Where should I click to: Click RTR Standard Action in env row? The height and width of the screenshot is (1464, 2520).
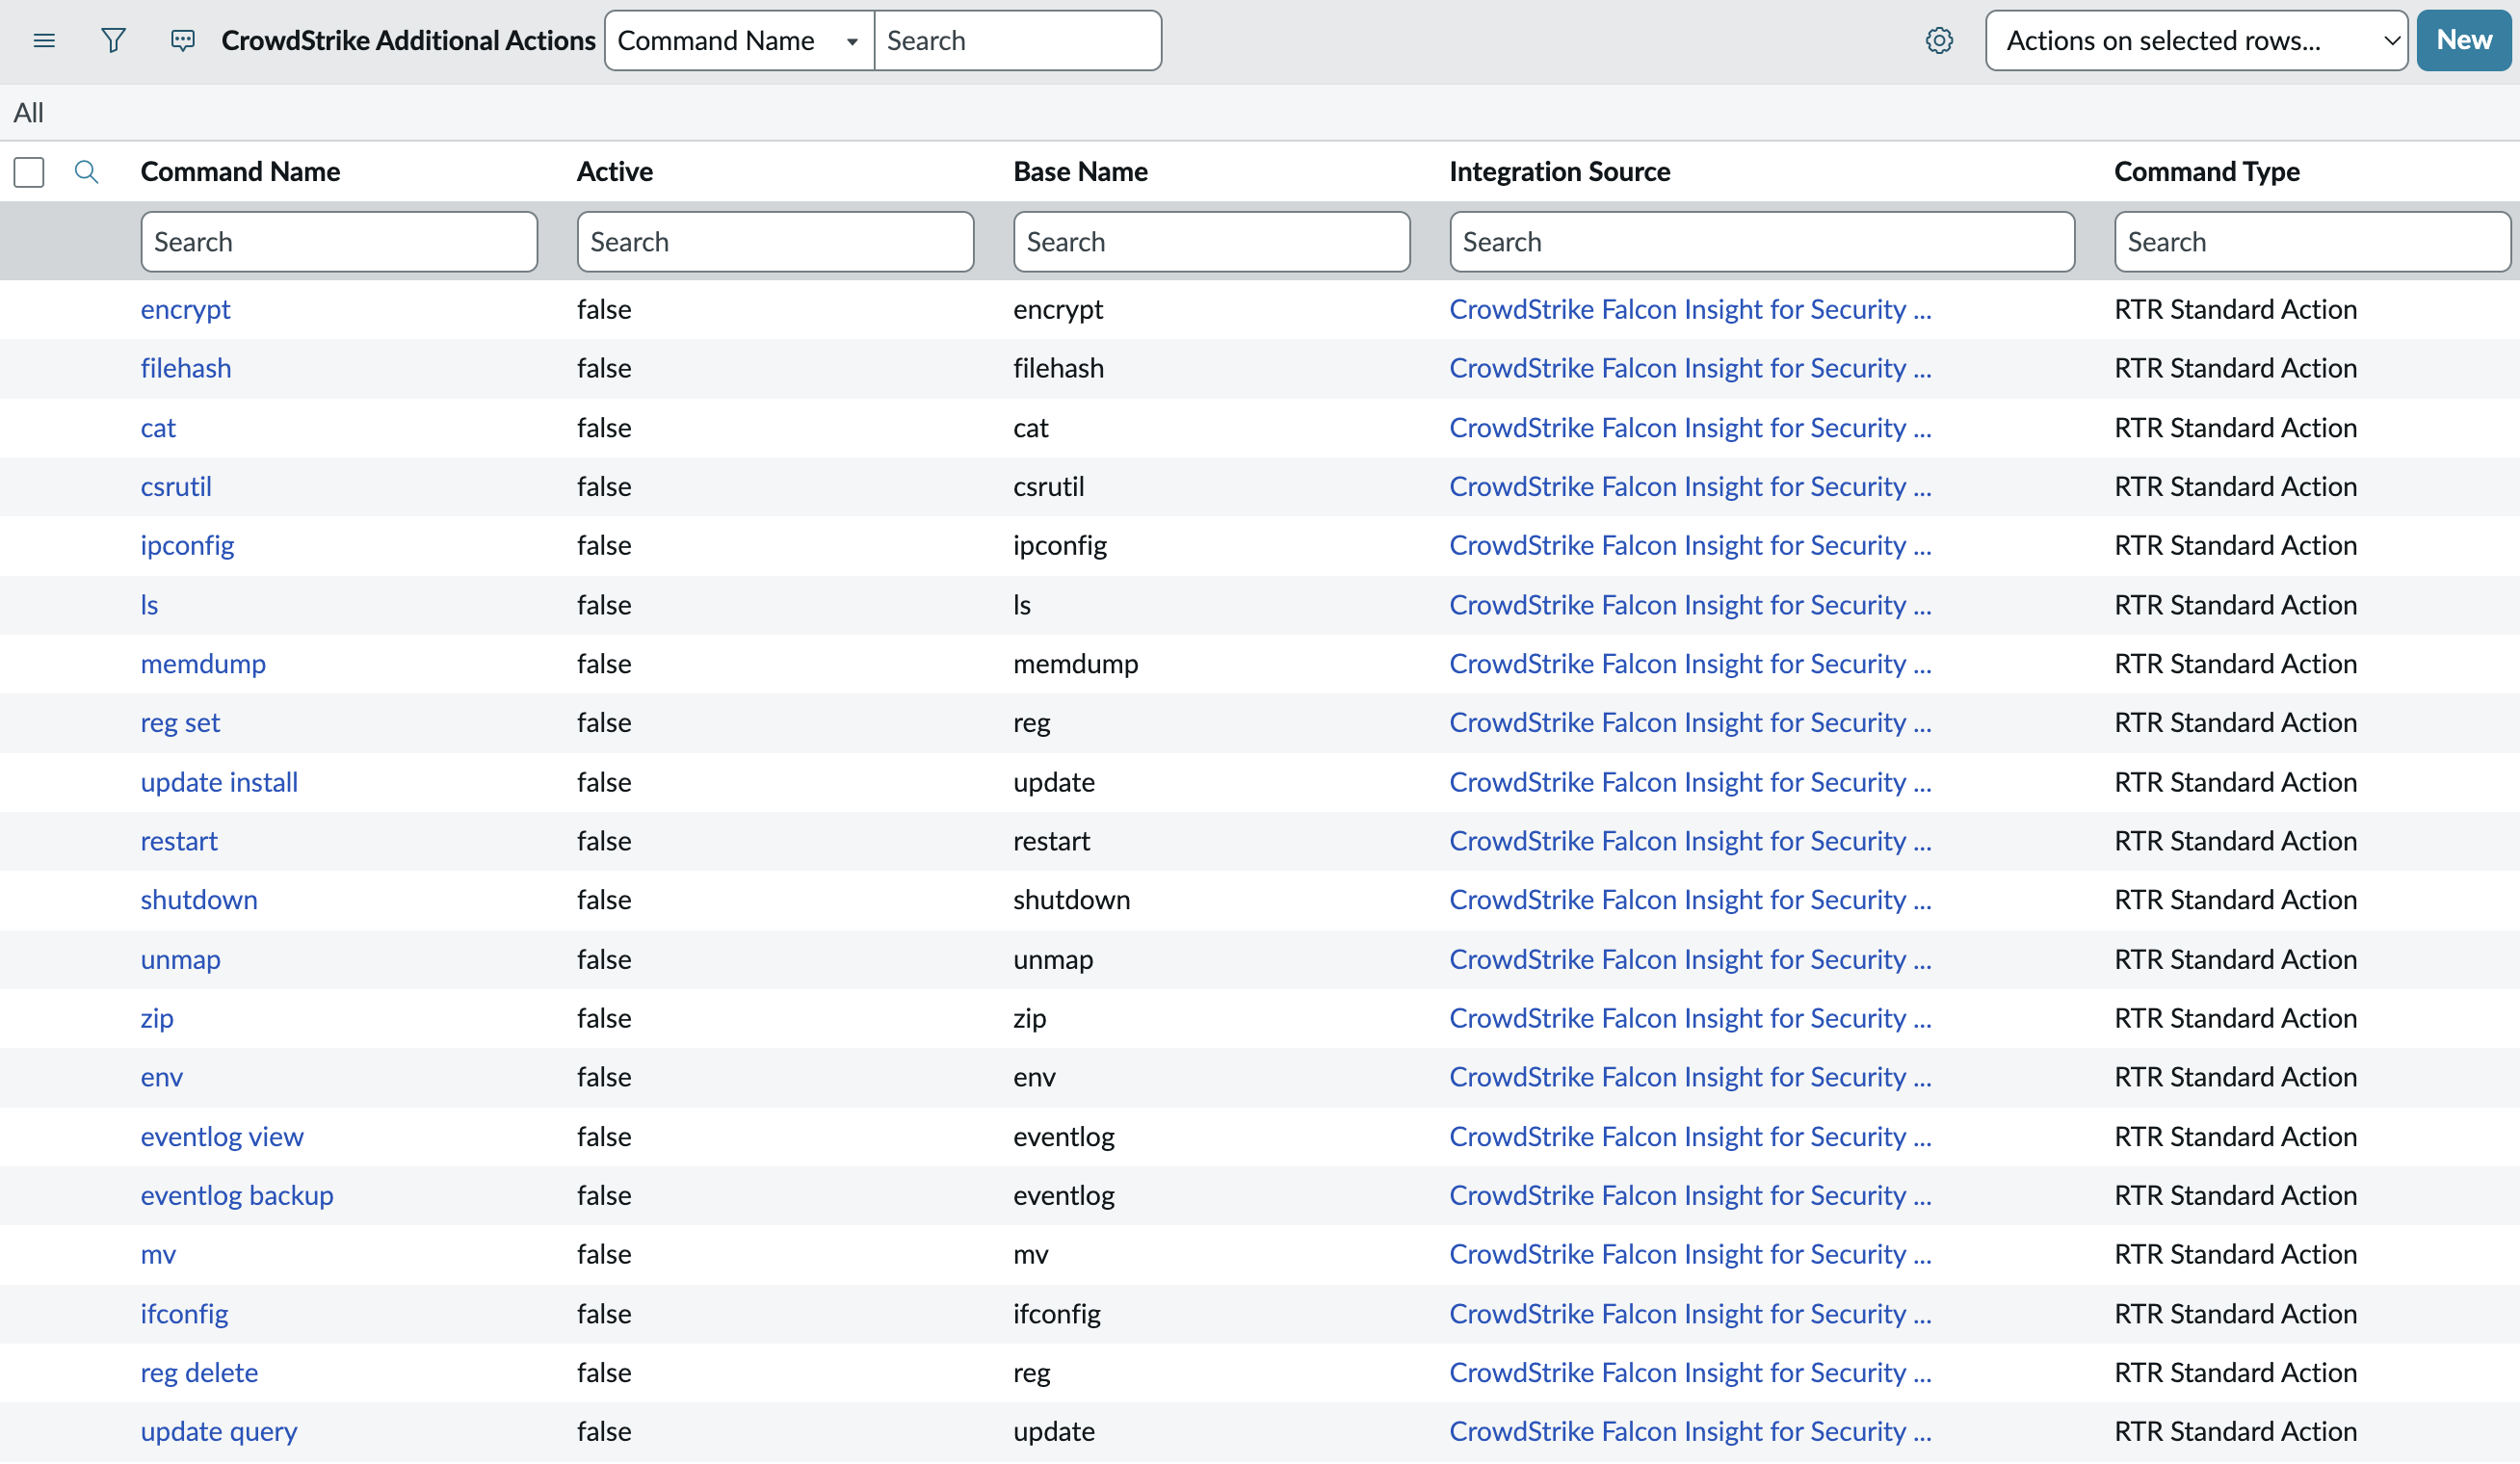point(2235,1077)
